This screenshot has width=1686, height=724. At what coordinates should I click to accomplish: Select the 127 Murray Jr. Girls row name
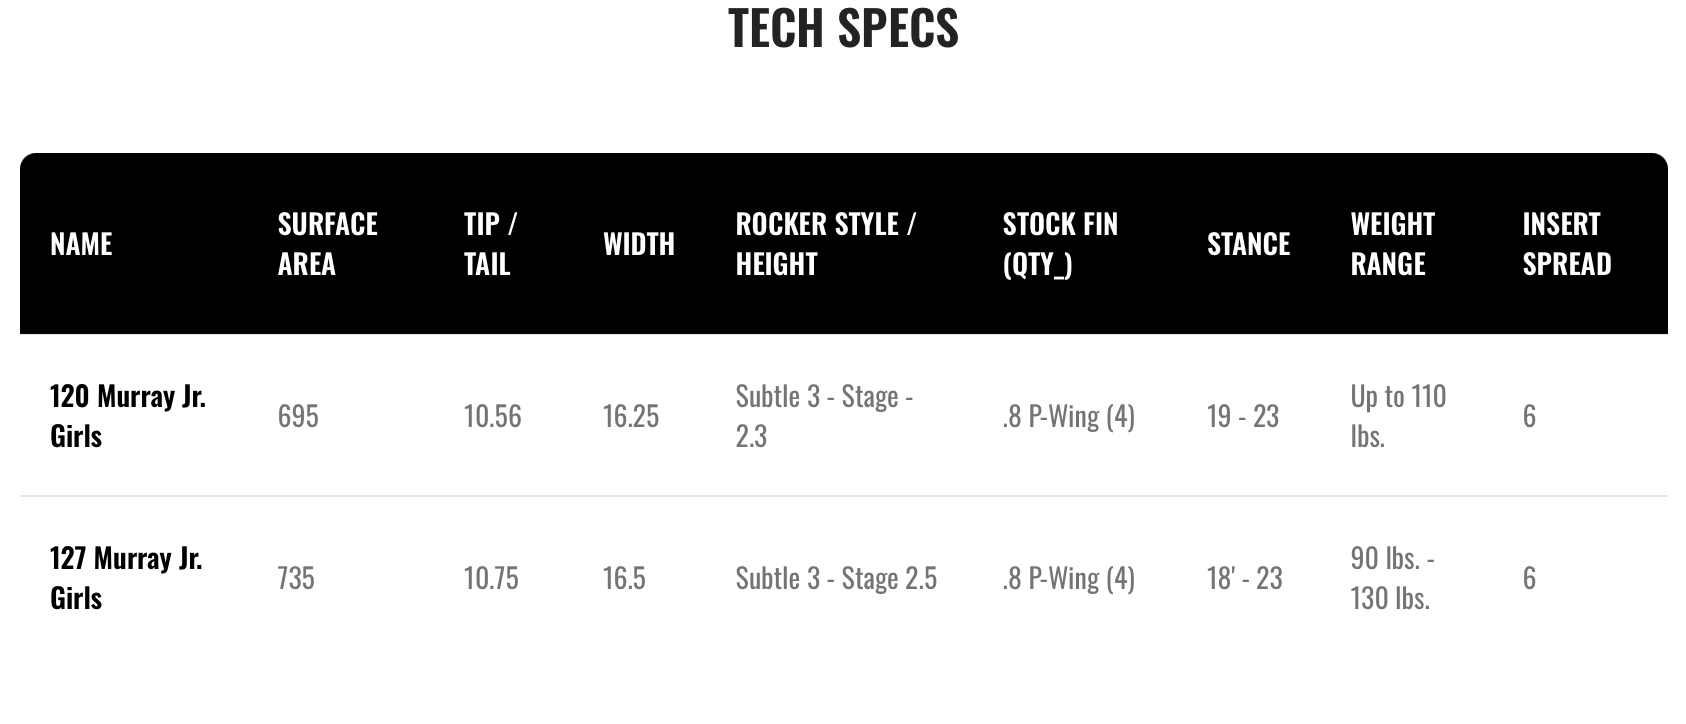click(126, 578)
